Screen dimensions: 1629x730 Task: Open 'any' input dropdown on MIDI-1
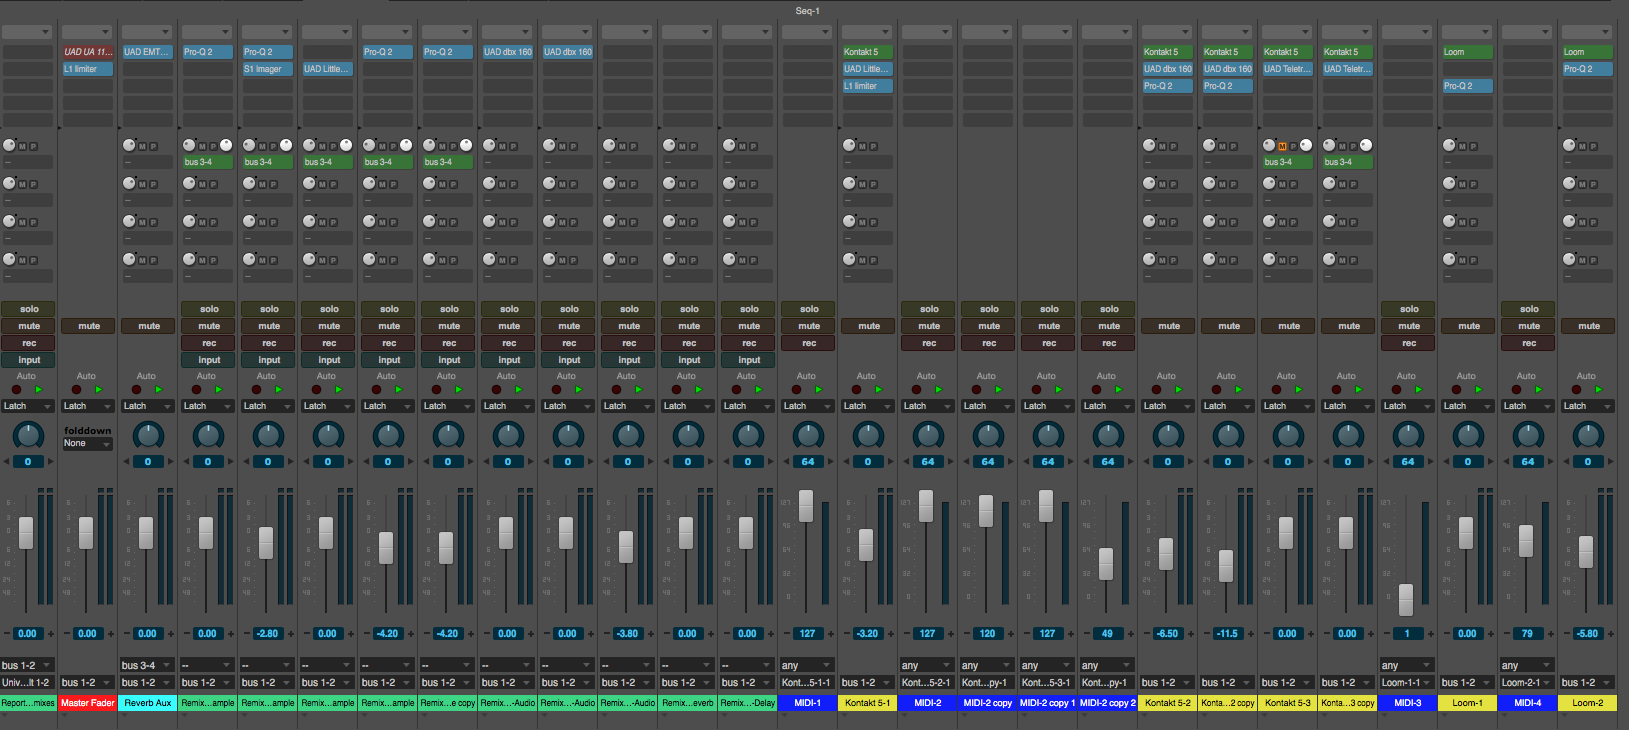coord(807,665)
